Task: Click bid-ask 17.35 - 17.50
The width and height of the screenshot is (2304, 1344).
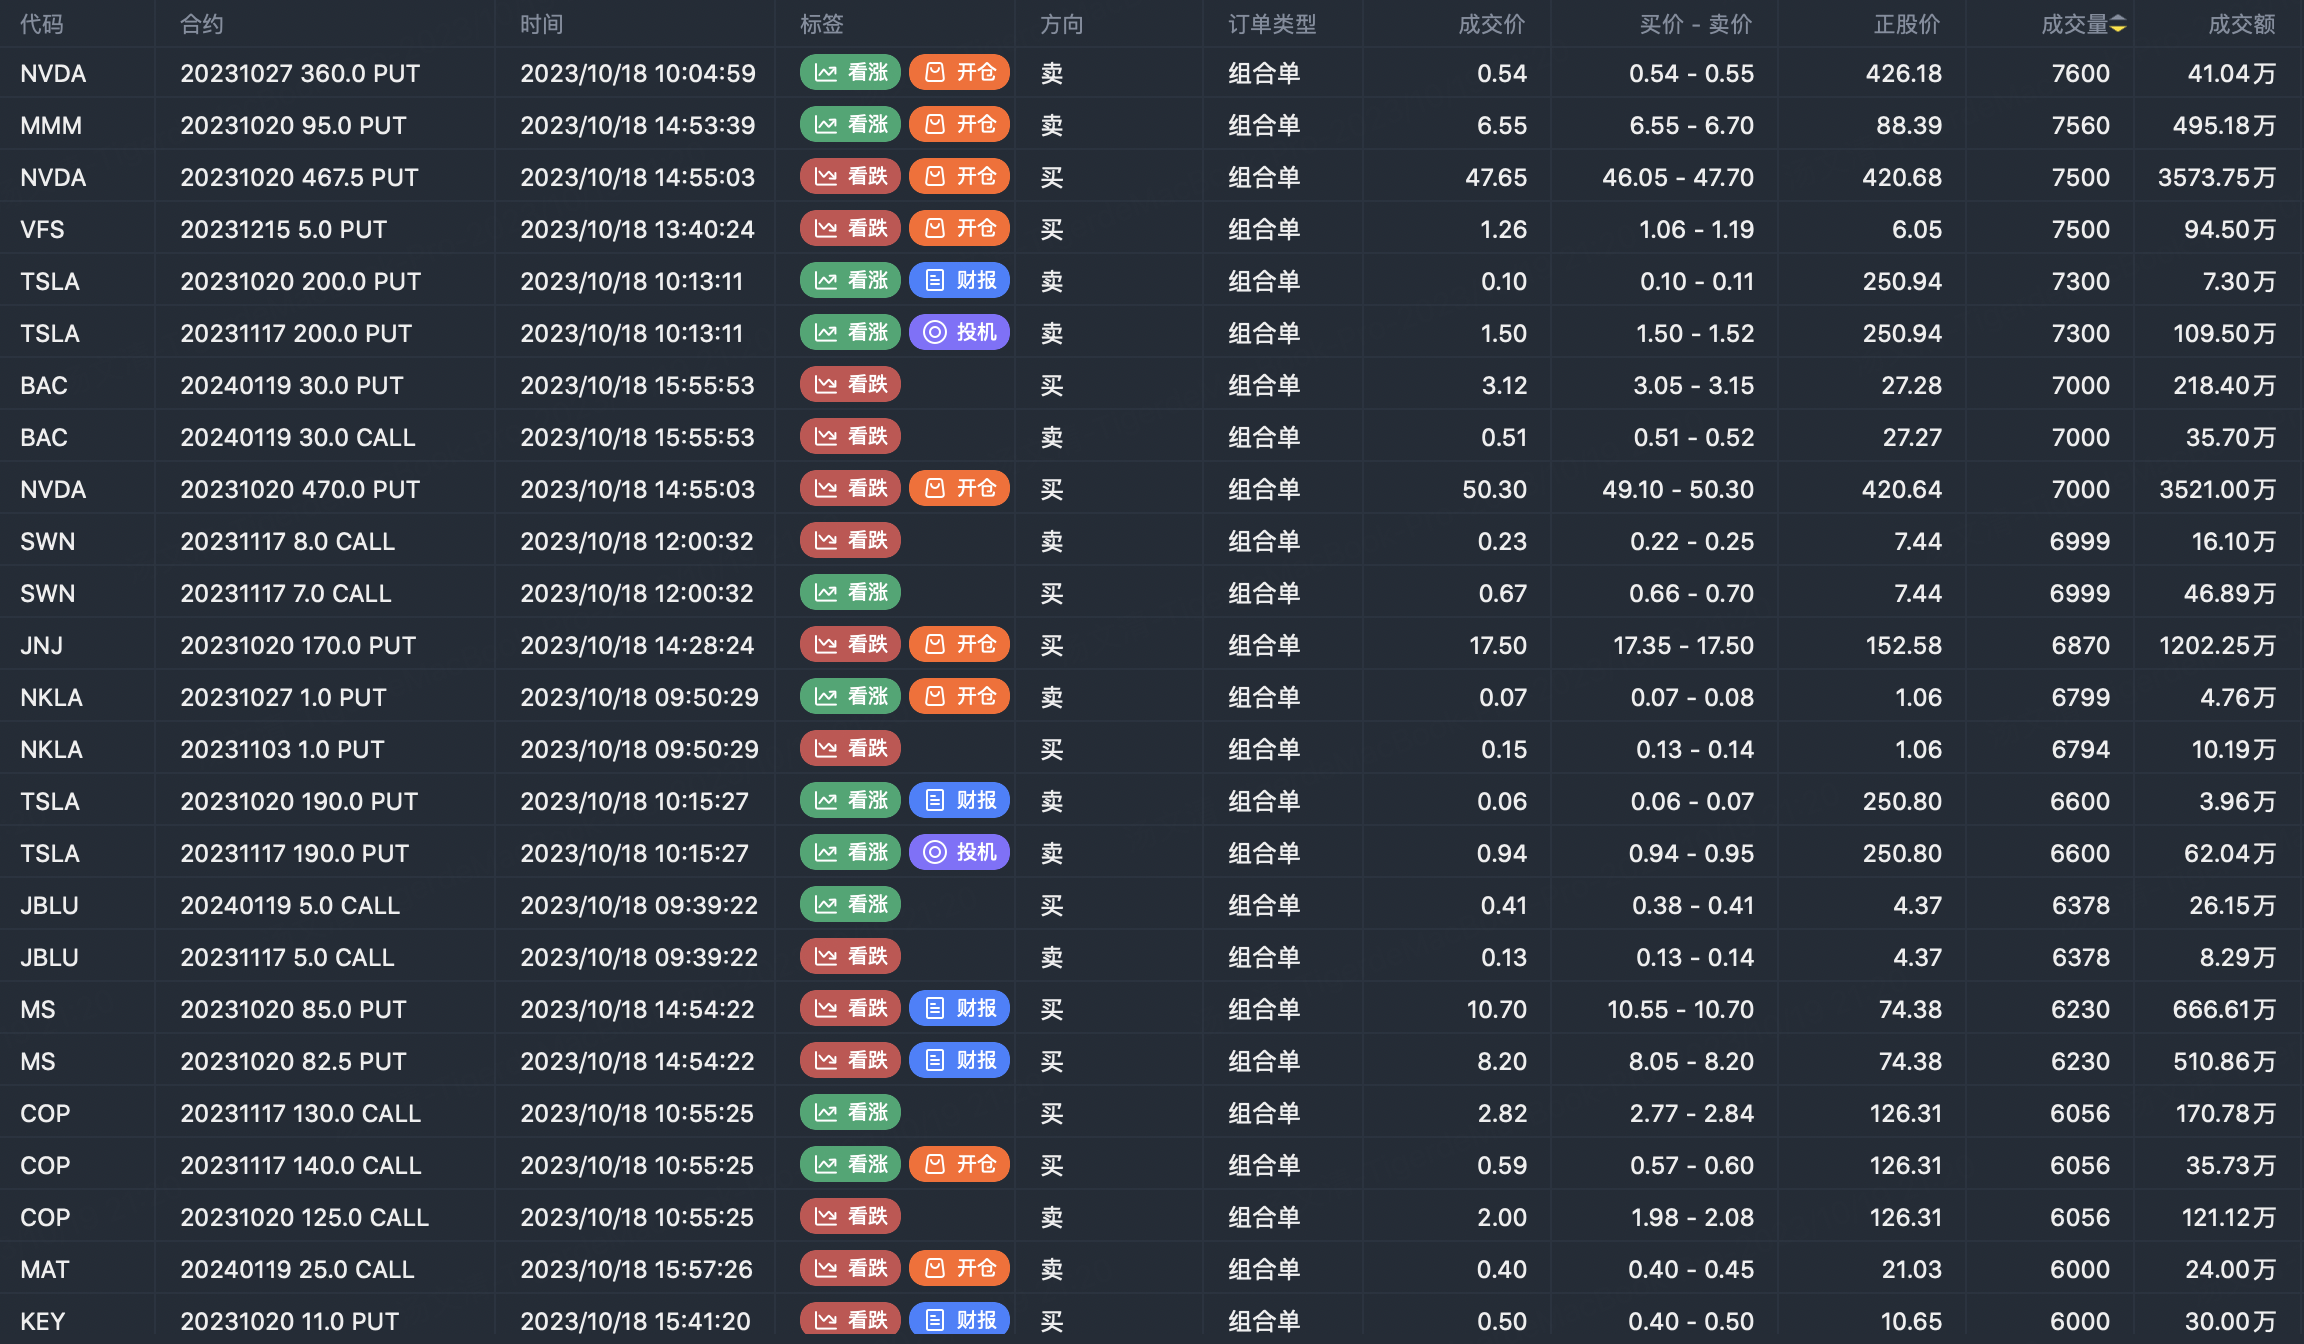Action: coord(1684,645)
